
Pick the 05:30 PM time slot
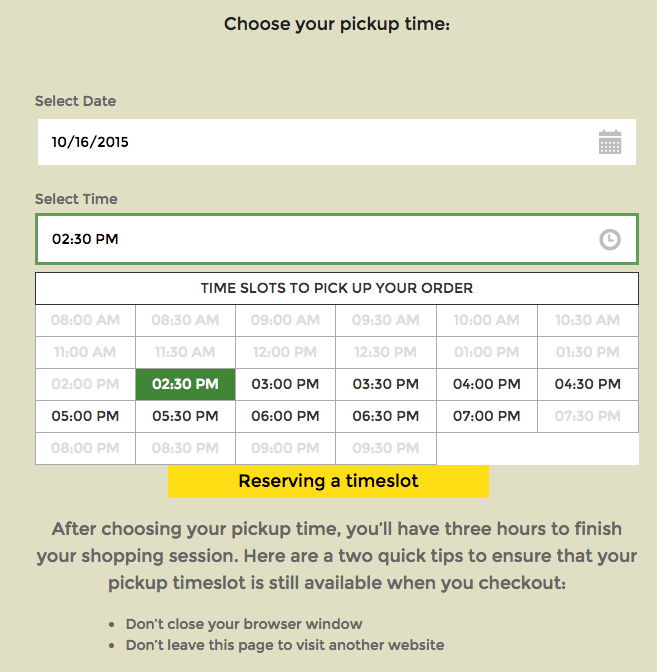pos(185,416)
